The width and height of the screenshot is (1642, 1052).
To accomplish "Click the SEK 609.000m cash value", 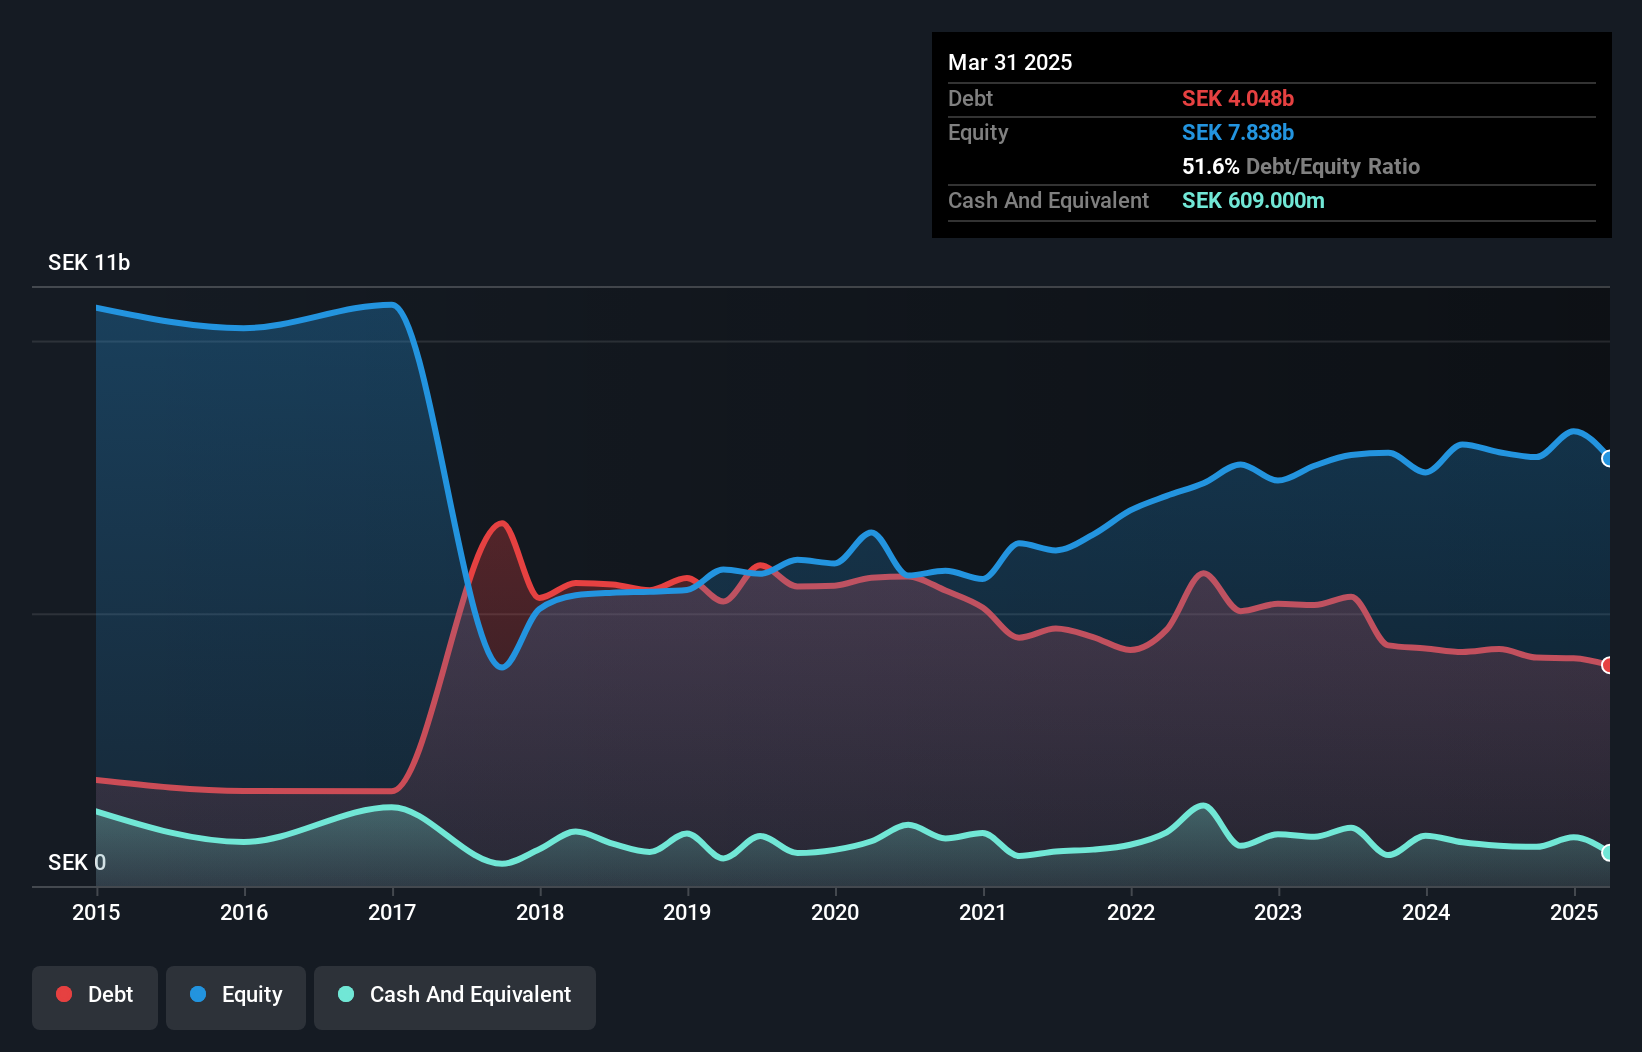I will [x=1253, y=201].
